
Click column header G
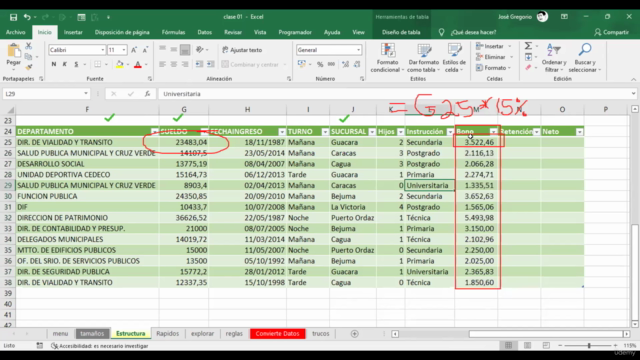(x=184, y=109)
